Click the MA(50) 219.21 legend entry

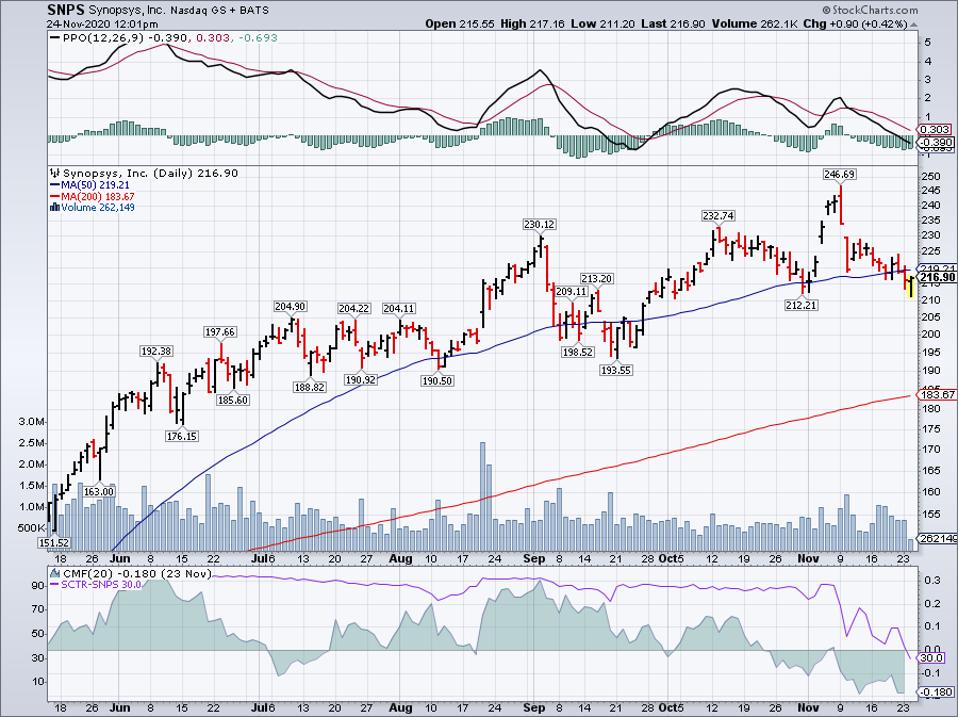[95, 185]
